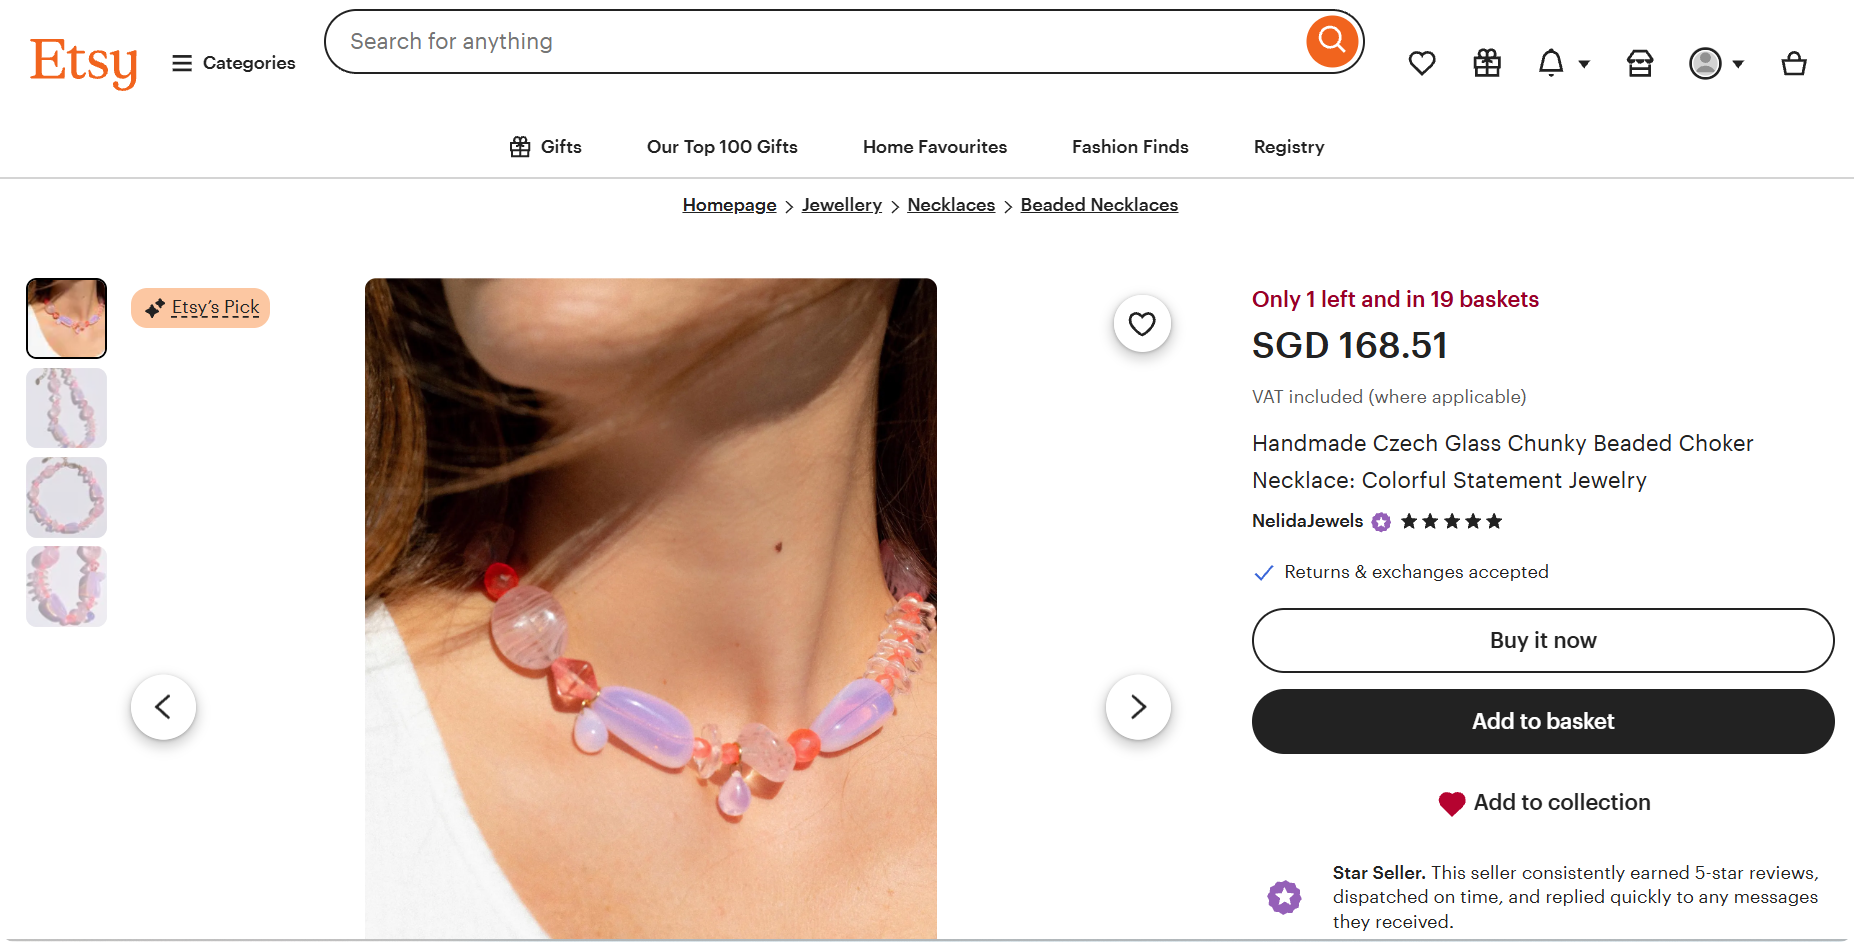The height and width of the screenshot is (942, 1854).
Task: Expand the account profile dropdown
Action: pyautogui.click(x=1716, y=64)
